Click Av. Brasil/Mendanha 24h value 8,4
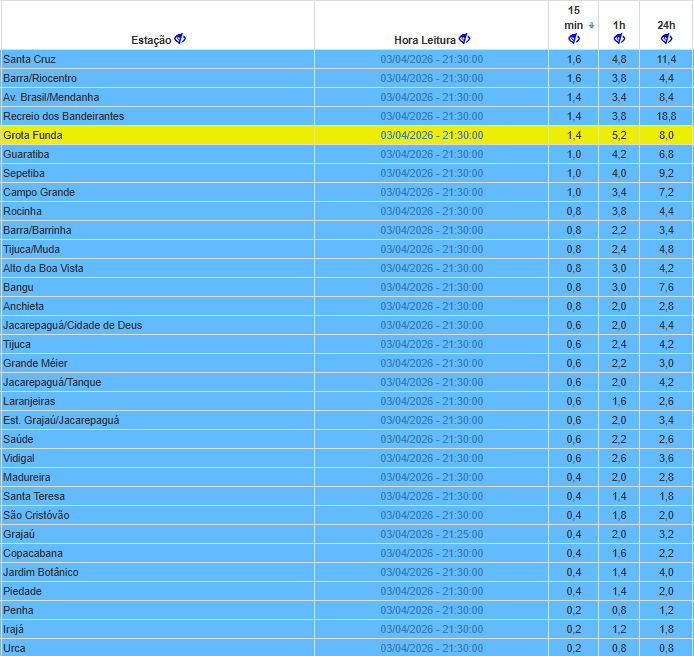 click(x=666, y=97)
